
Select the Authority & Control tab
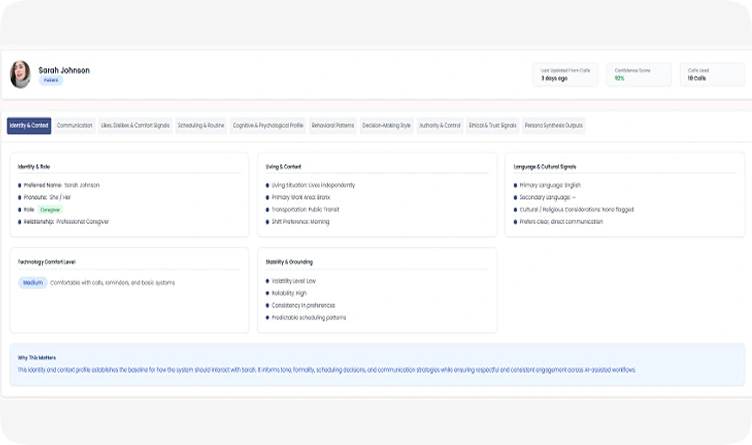pyautogui.click(x=440, y=126)
